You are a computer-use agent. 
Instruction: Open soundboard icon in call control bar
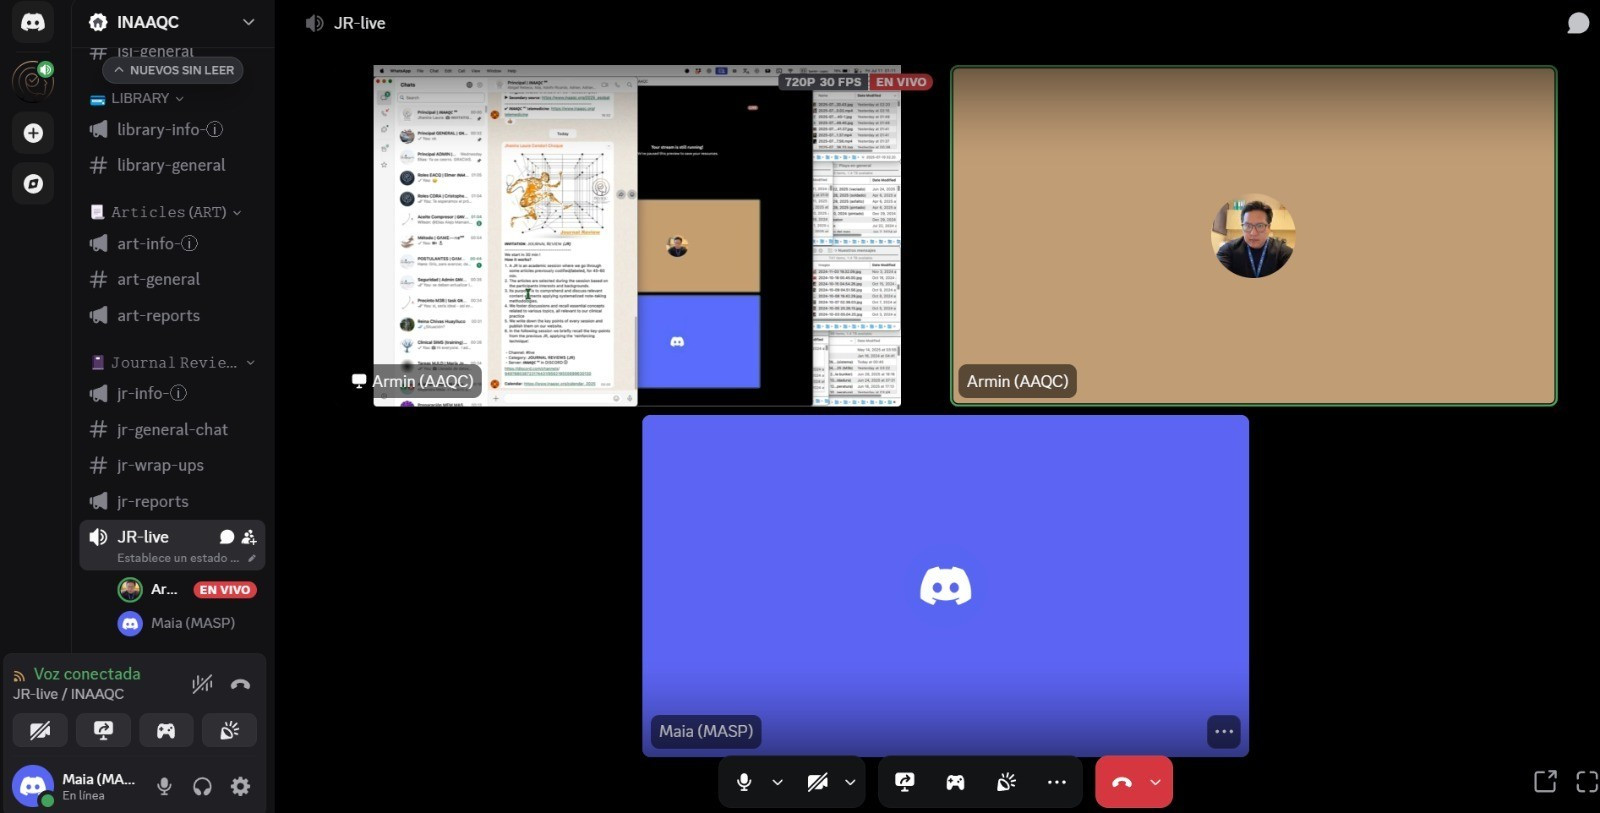tap(1006, 782)
